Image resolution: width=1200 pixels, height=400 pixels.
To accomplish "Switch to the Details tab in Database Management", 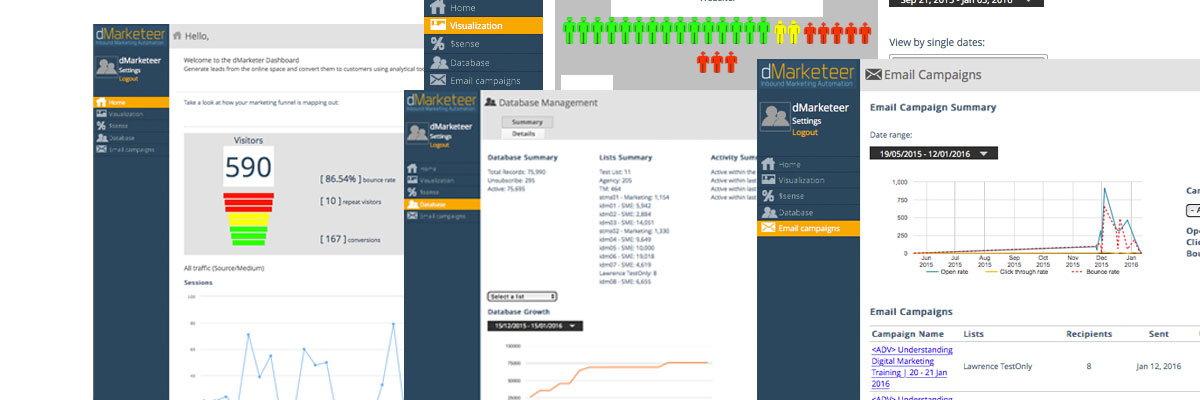I will click(523, 133).
